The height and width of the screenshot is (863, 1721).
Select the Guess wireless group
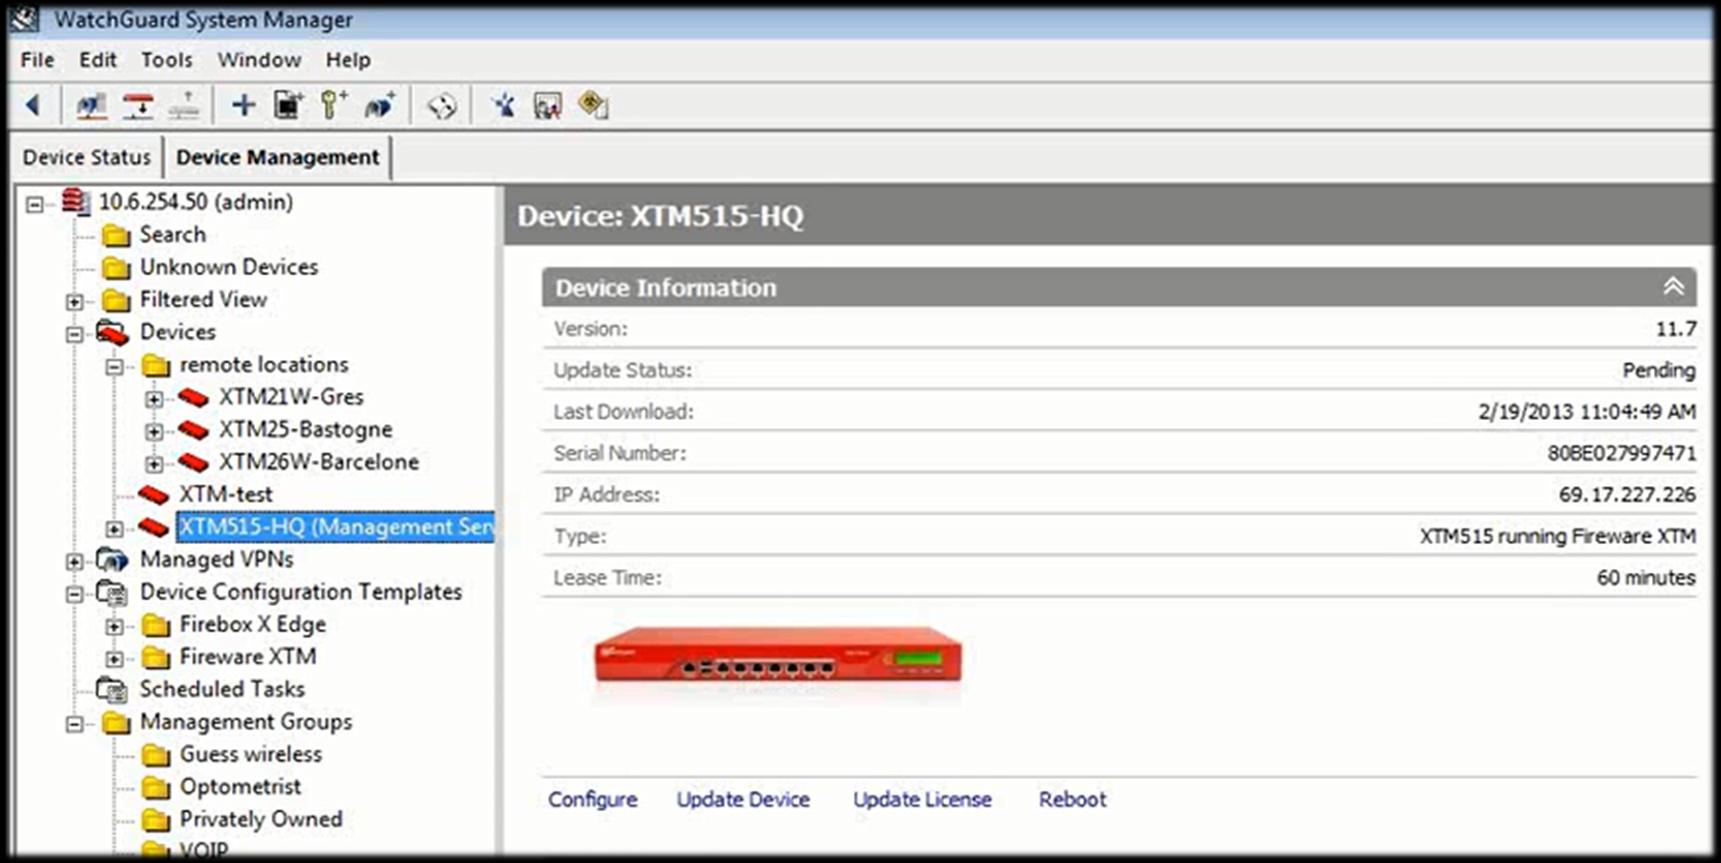click(251, 754)
